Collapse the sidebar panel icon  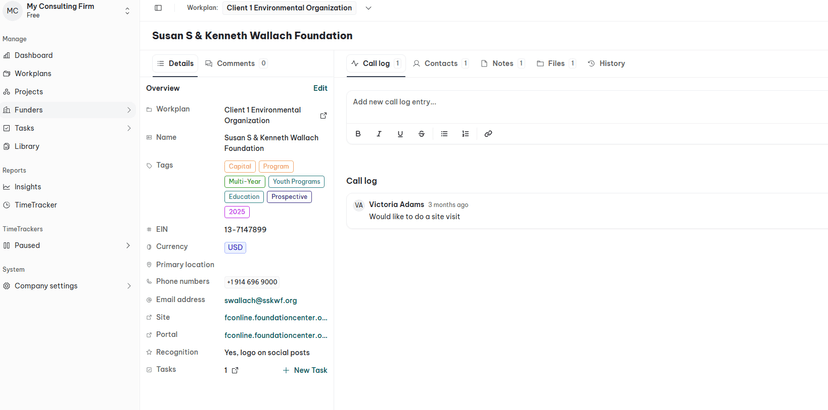point(158,8)
